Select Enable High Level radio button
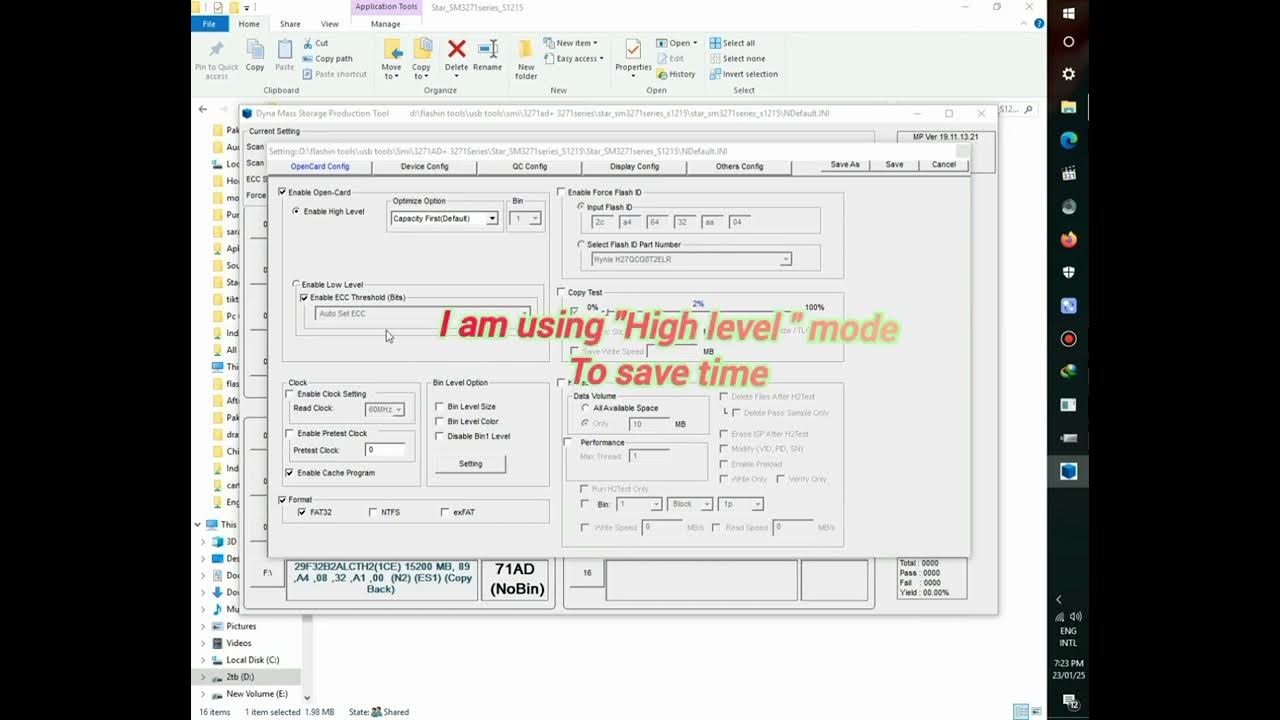Screen dimensions: 1280x720 coord(296,212)
